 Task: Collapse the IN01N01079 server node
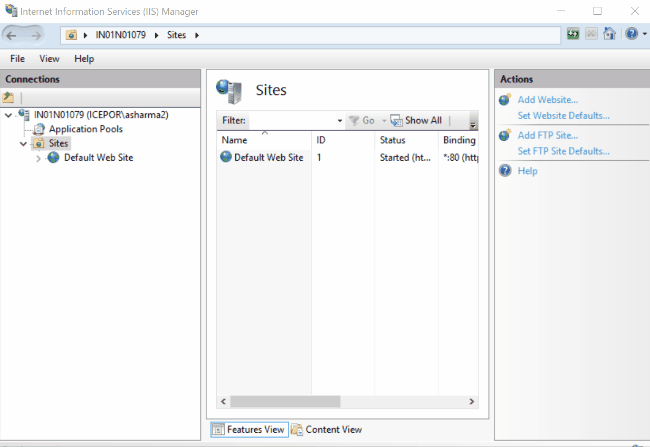click(8, 115)
